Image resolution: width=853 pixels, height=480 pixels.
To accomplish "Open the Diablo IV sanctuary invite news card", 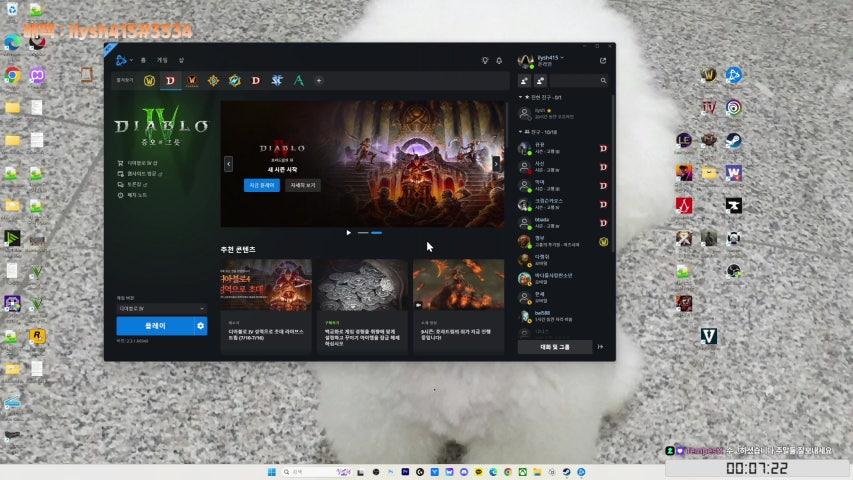I will pyautogui.click(x=266, y=306).
